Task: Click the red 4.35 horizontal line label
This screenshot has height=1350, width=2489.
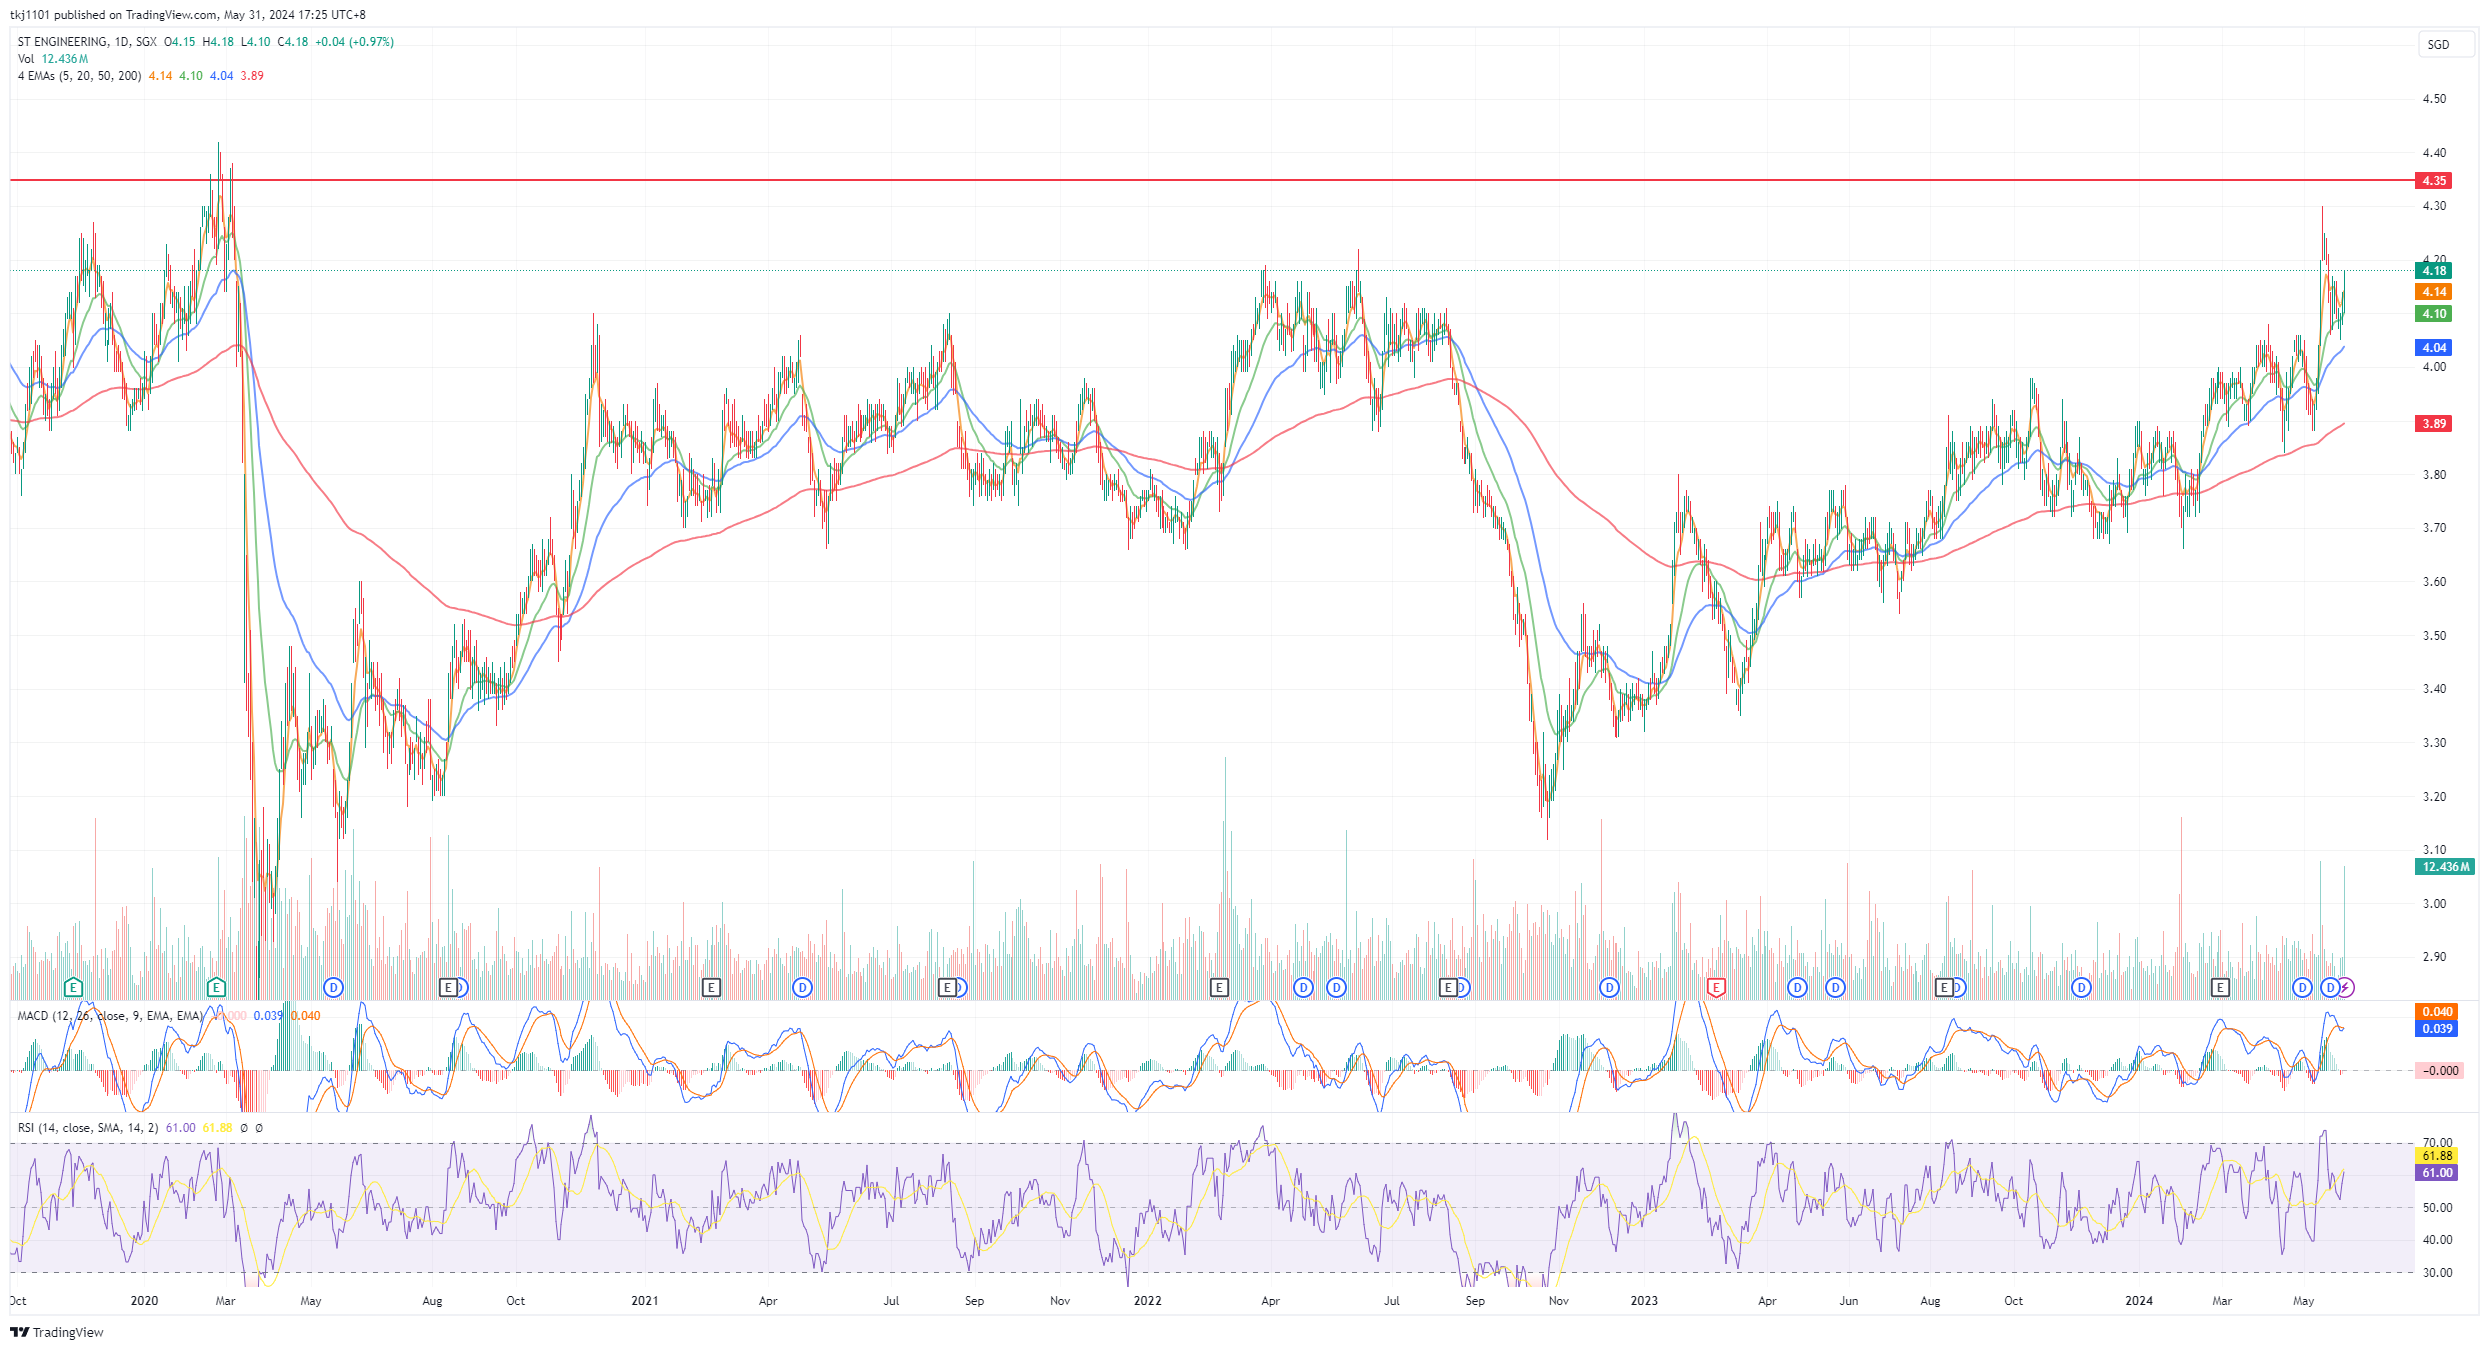Action: tap(2434, 181)
